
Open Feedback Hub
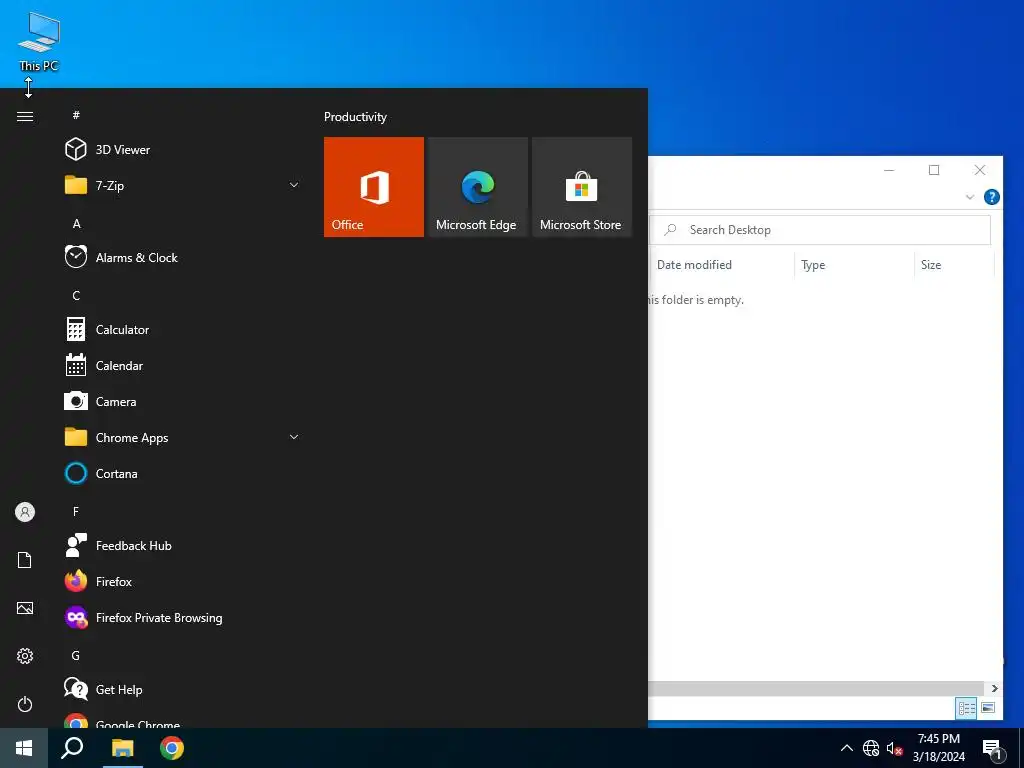[x=183, y=545]
